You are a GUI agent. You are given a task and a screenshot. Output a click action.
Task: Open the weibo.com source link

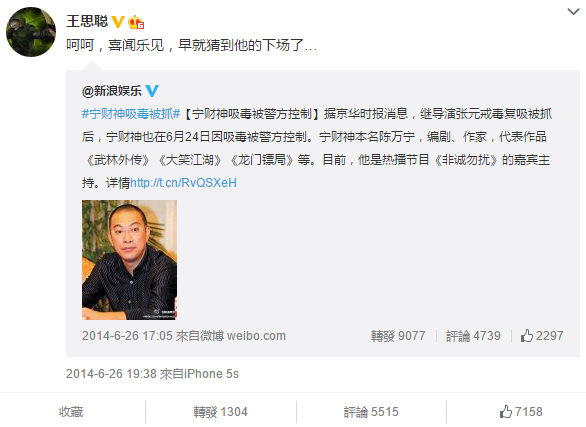pyautogui.click(x=256, y=336)
